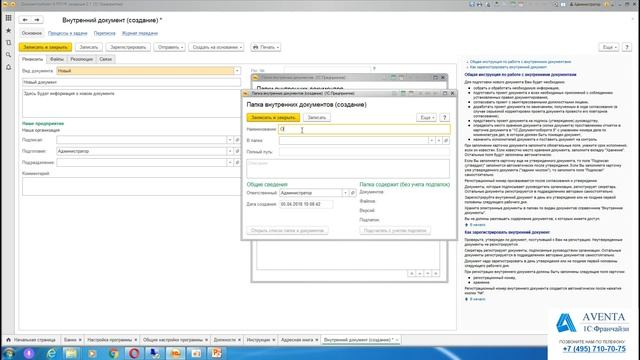
Task: Click Комментарий text area
Action: 131,186
